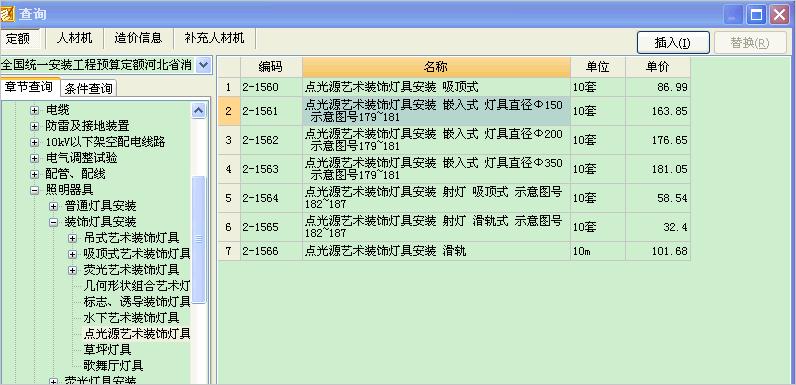796x385 pixels.
Task: Open the 人材机 tab
Action: pyautogui.click(x=74, y=38)
